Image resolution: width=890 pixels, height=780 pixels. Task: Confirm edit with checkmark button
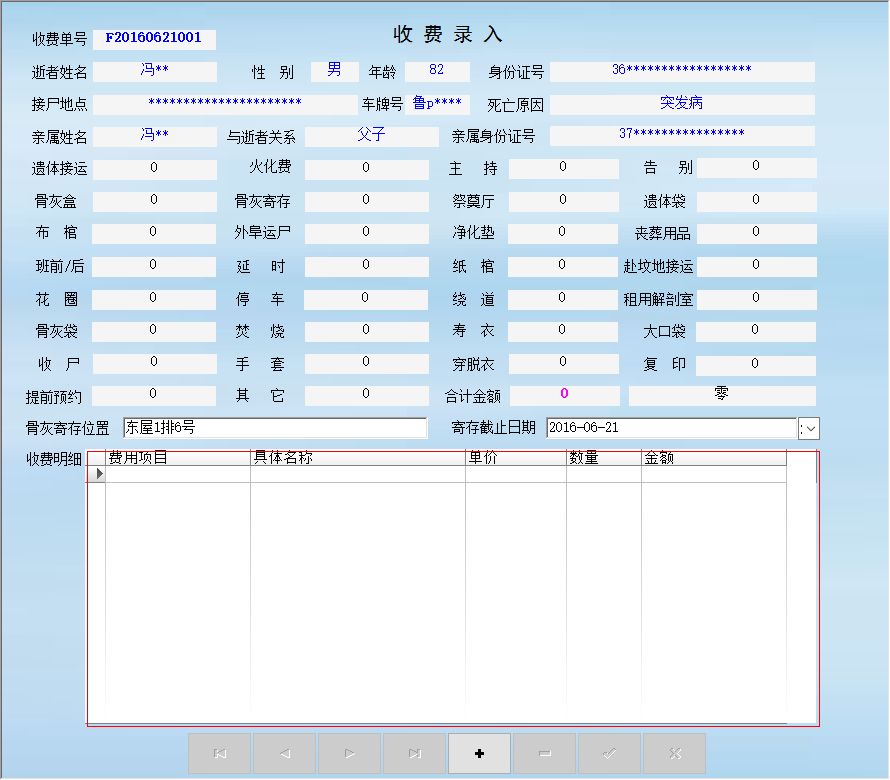tap(610, 753)
